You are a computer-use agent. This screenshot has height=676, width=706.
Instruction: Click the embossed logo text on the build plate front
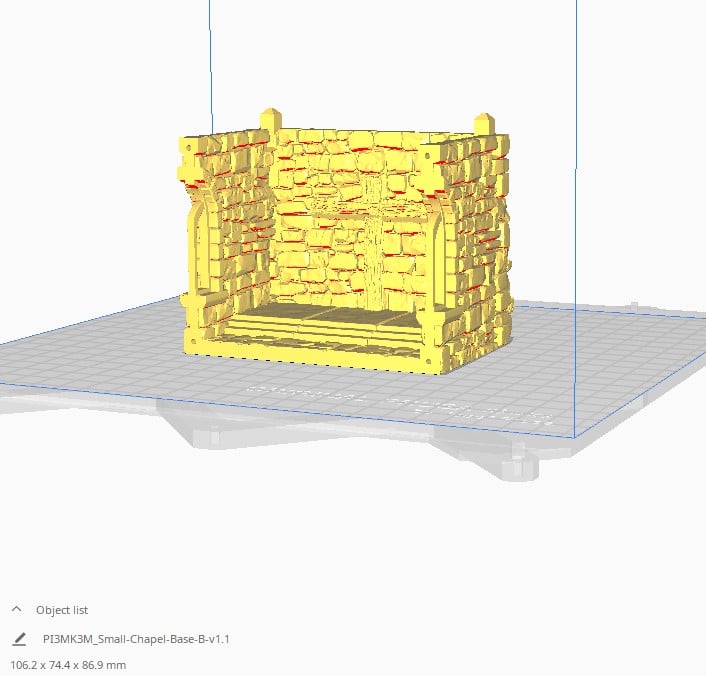pyautogui.click(x=400, y=400)
